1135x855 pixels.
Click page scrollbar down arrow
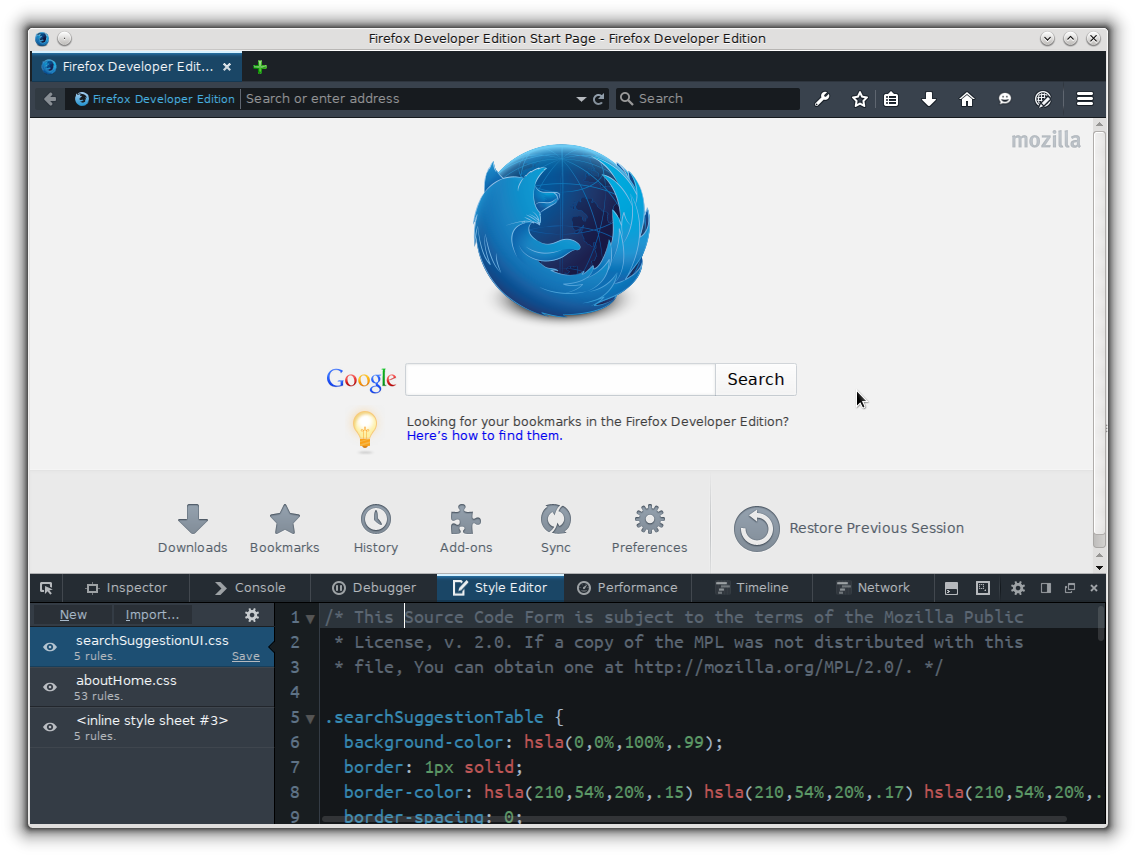(1100, 568)
